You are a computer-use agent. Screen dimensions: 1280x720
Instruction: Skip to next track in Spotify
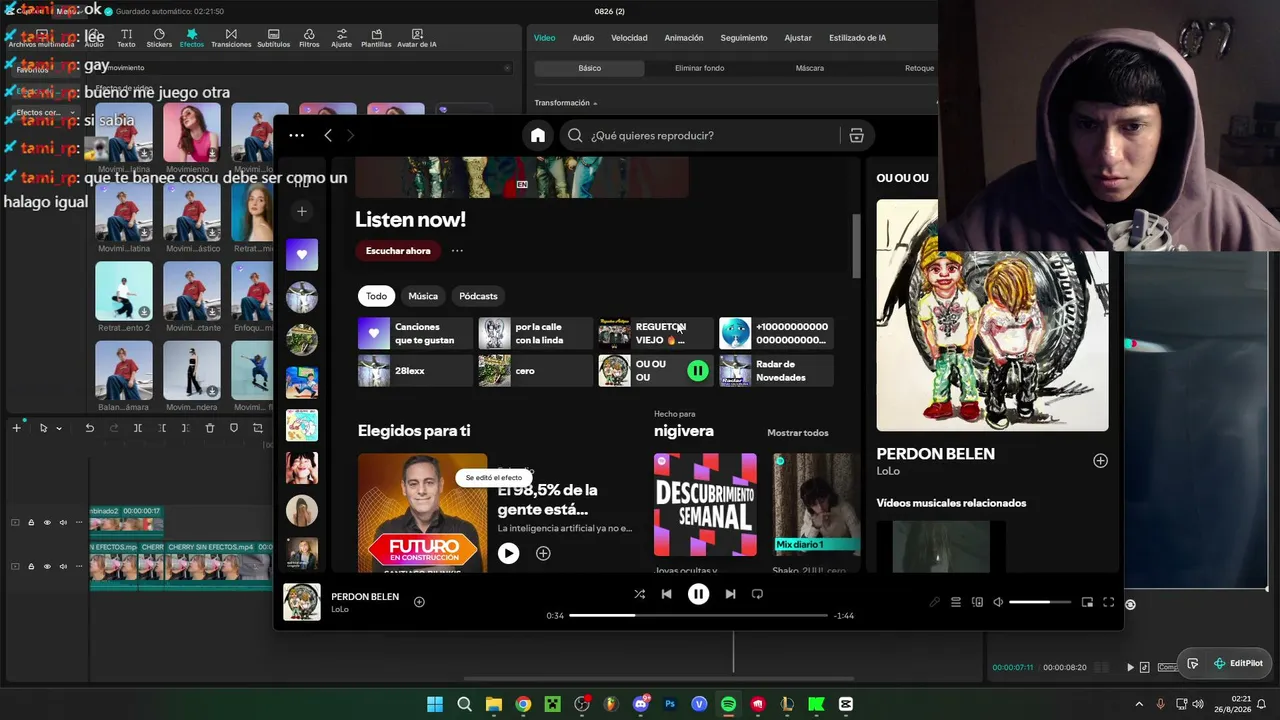click(730, 594)
